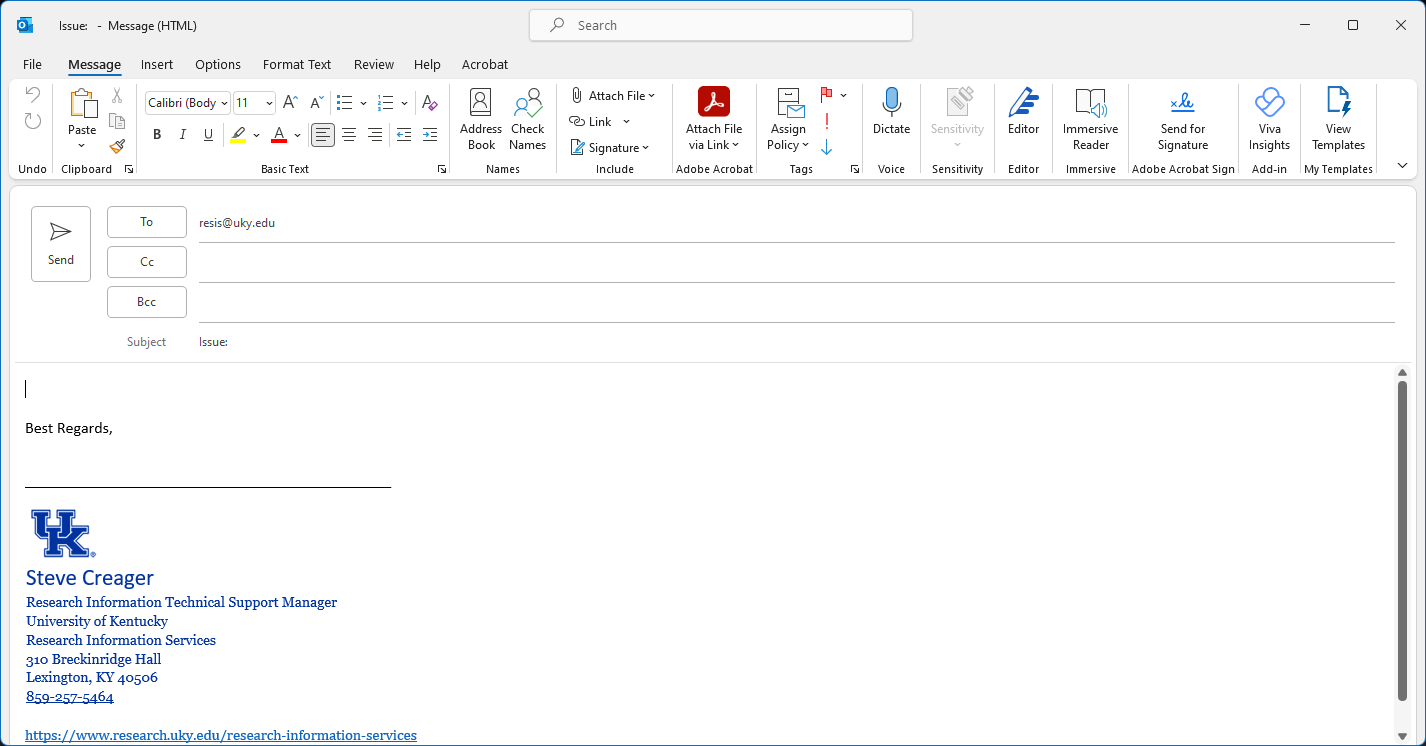
Task: Click the Format Painter brush icon
Action: click(117, 147)
